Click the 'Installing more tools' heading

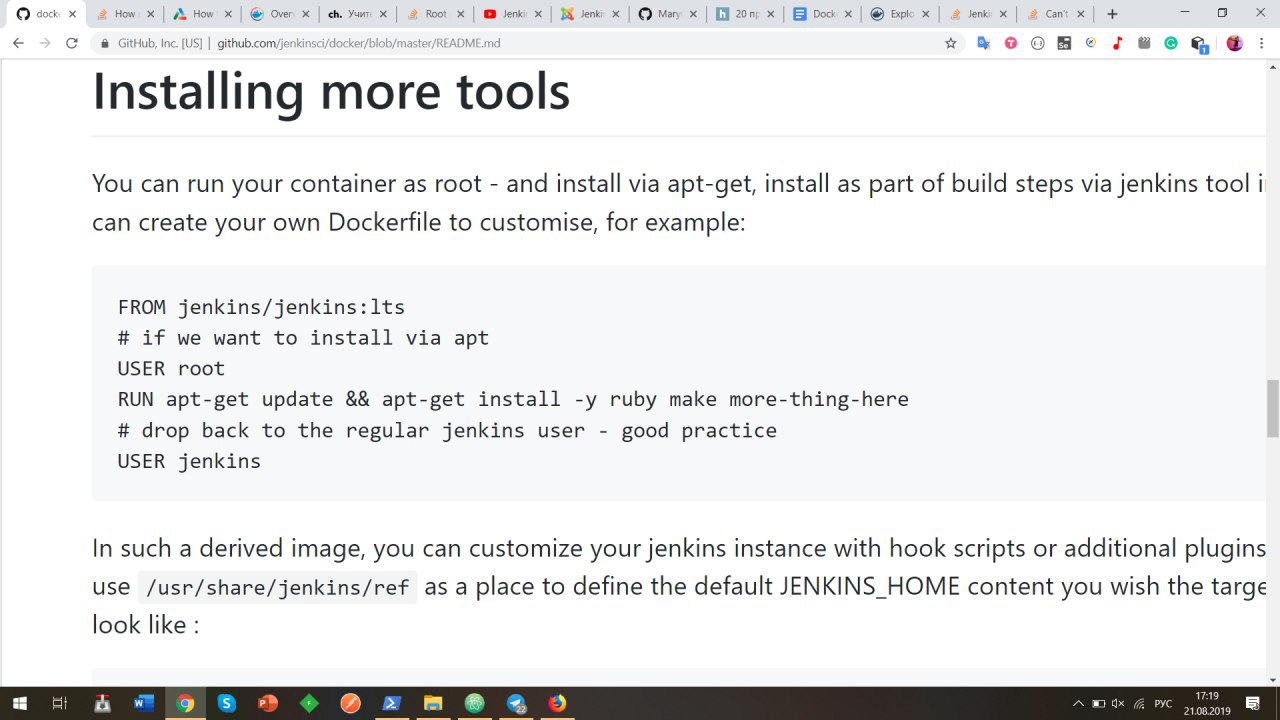pos(331,91)
